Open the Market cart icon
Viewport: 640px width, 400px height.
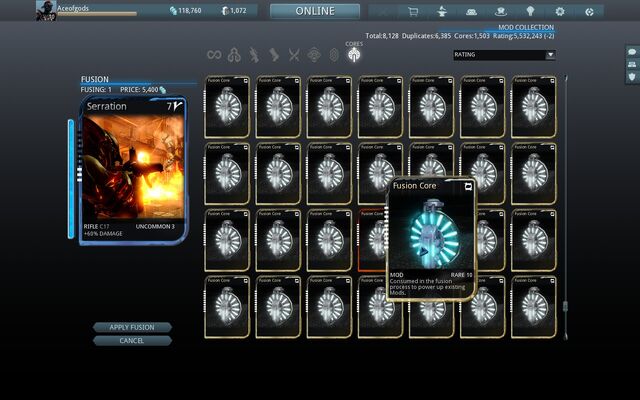pos(413,12)
